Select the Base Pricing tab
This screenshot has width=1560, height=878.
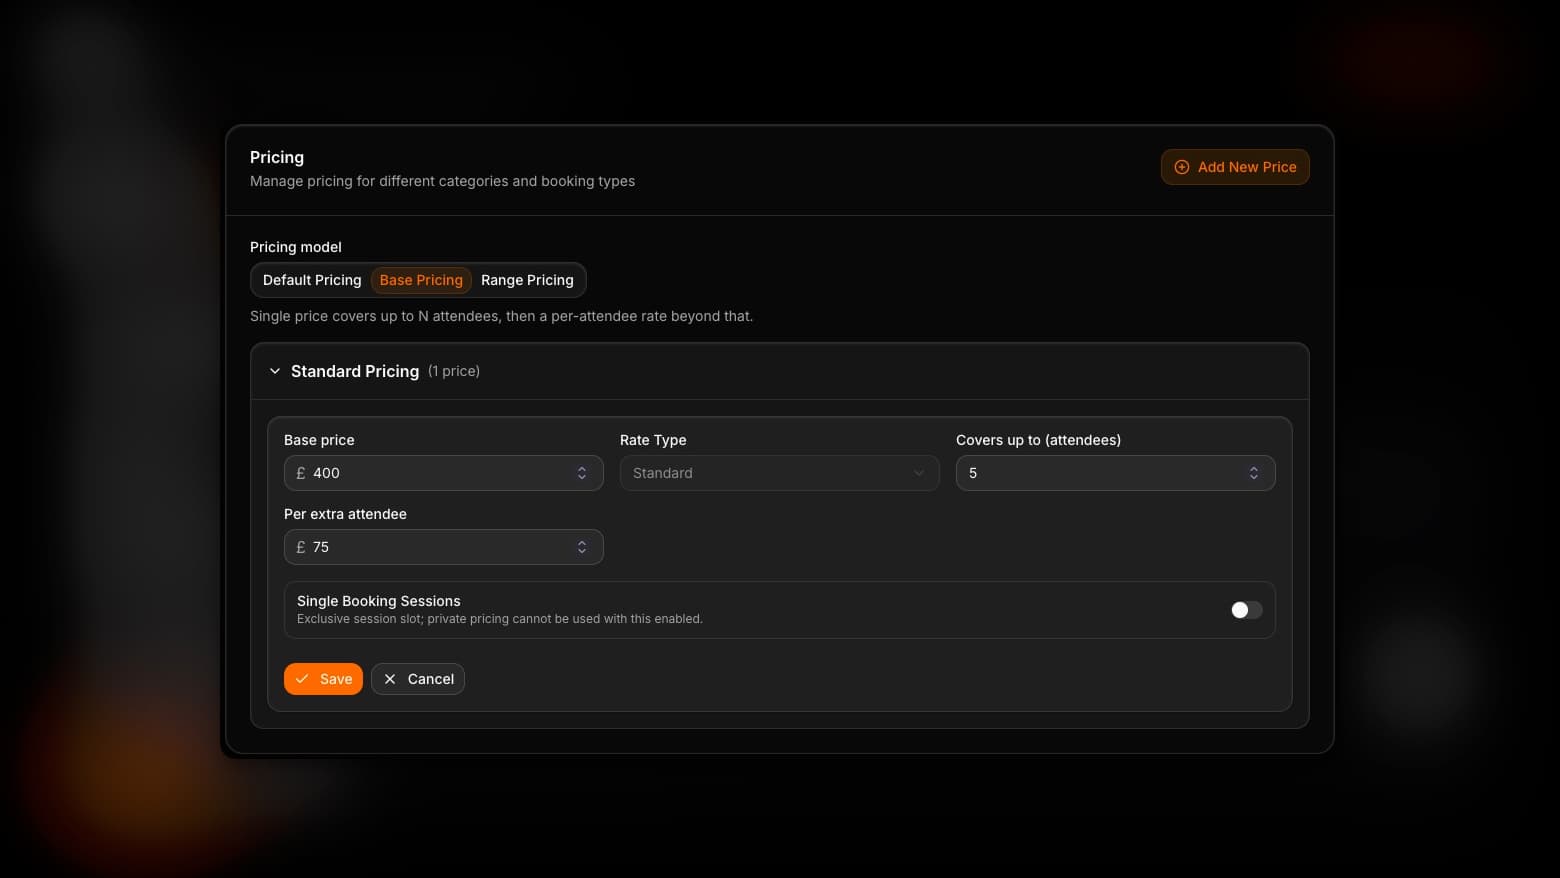point(421,280)
